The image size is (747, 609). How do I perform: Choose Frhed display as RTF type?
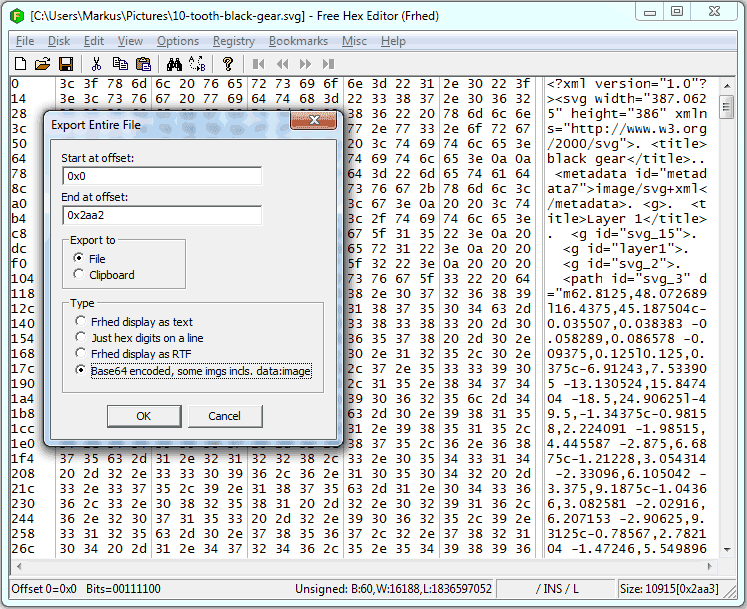pos(81,354)
